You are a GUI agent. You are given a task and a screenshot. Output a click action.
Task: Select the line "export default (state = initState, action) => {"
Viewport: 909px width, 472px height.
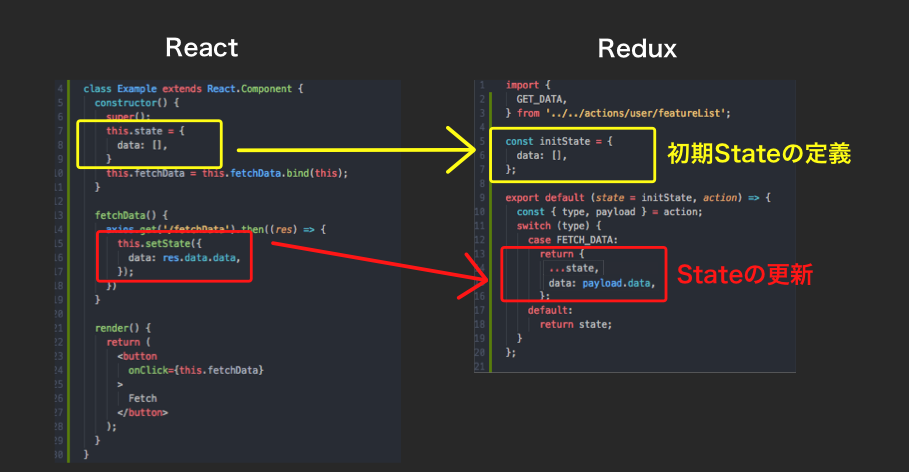[x=638, y=198]
